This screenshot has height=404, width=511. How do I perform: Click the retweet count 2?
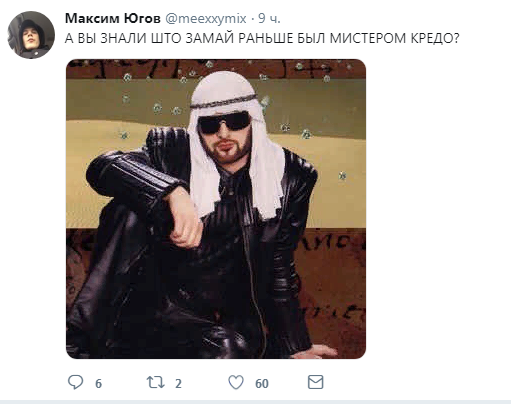(x=178, y=384)
